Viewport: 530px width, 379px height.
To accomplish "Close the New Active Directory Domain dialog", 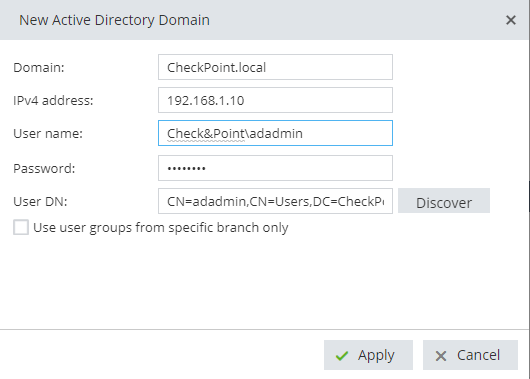I will pyautogui.click(x=511, y=20).
